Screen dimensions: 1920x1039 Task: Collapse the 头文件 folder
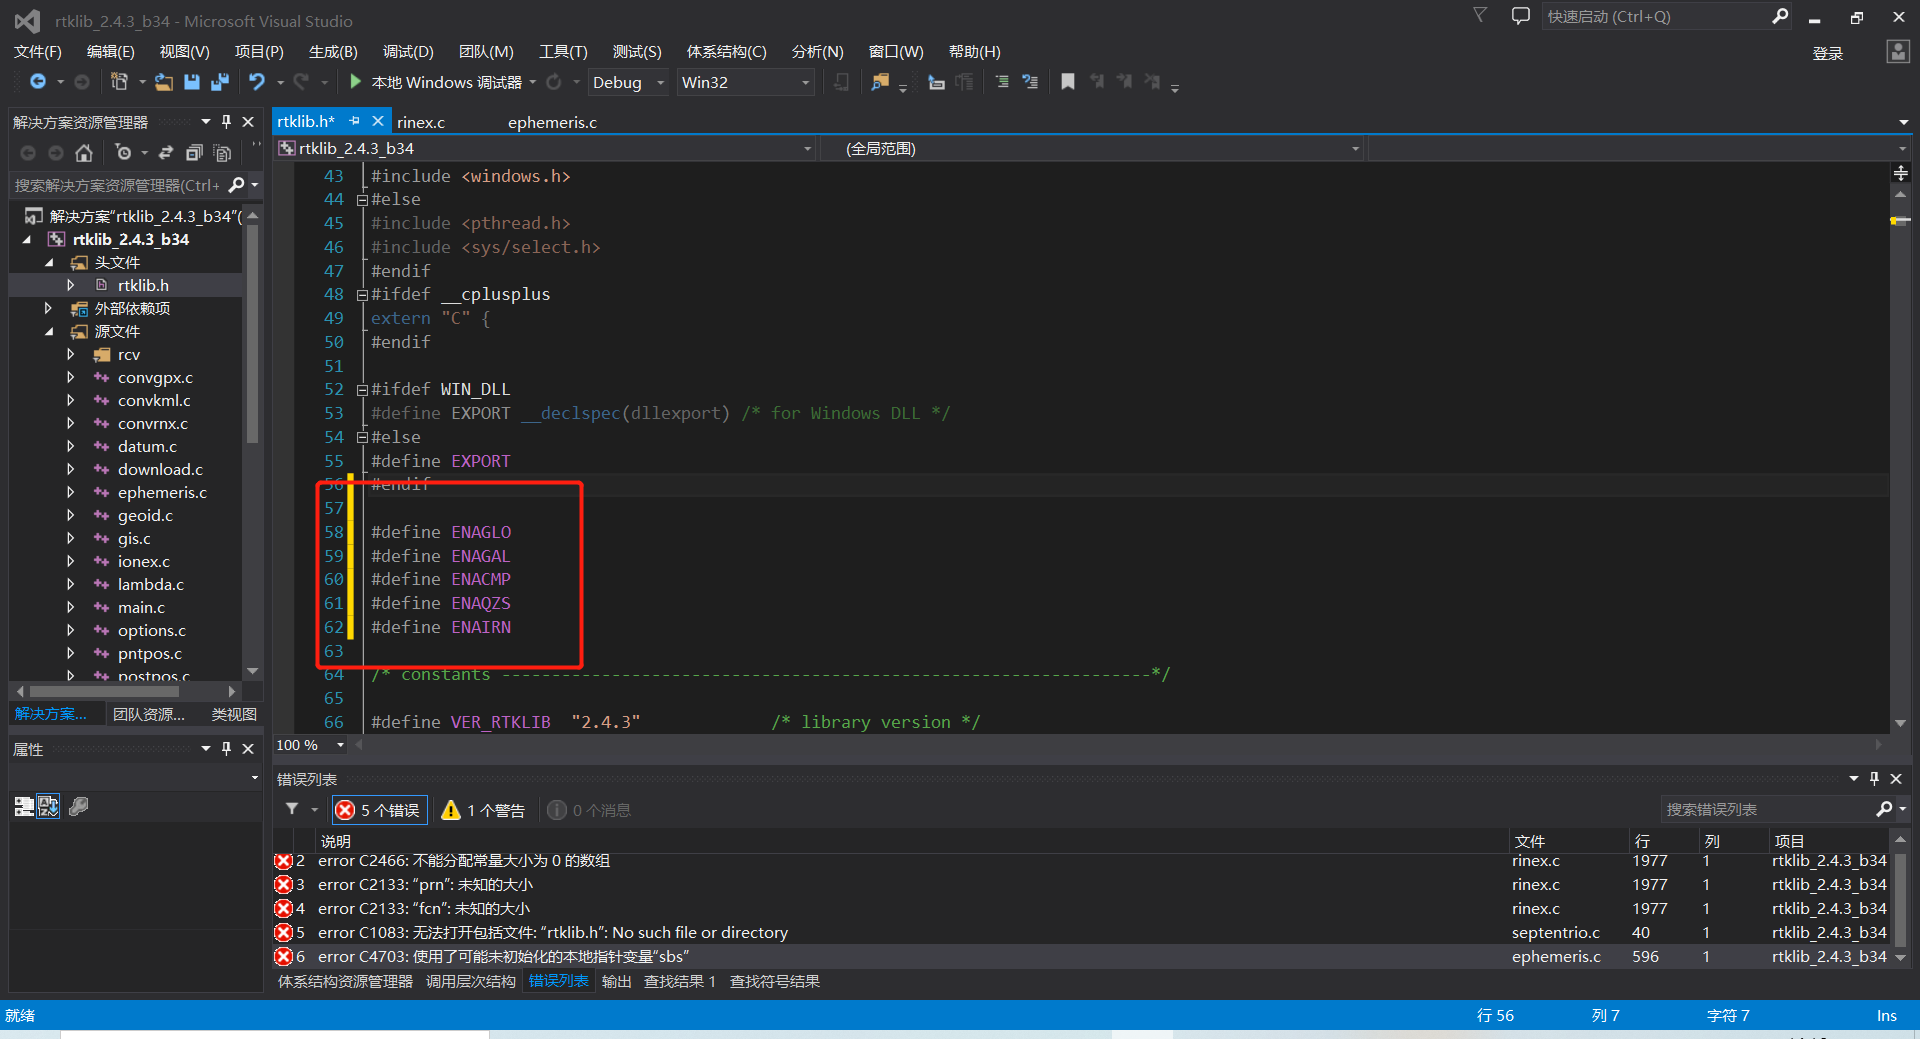point(49,262)
